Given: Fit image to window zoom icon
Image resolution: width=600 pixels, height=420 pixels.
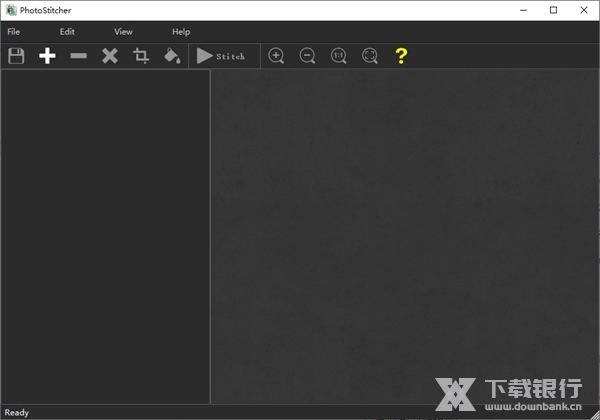Looking at the screenshot, I should click(x=370, y=56).
